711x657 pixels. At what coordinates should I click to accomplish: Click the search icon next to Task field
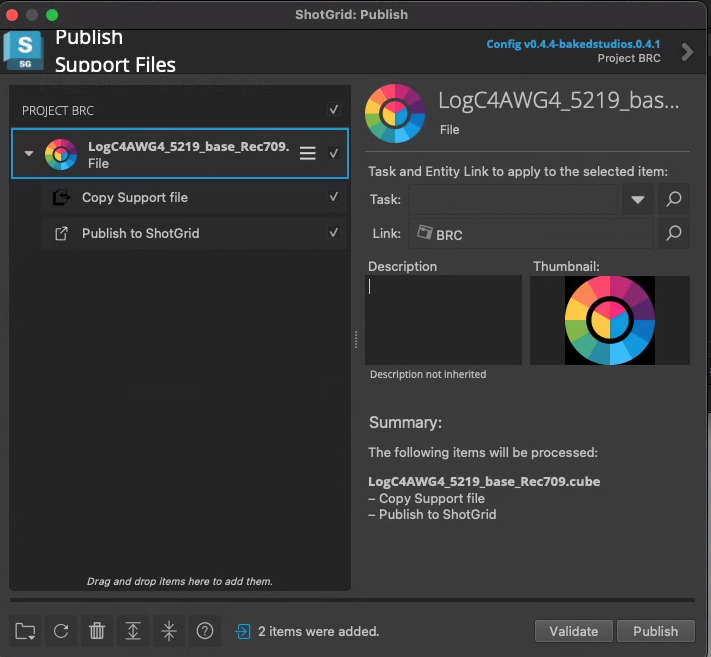674,199
